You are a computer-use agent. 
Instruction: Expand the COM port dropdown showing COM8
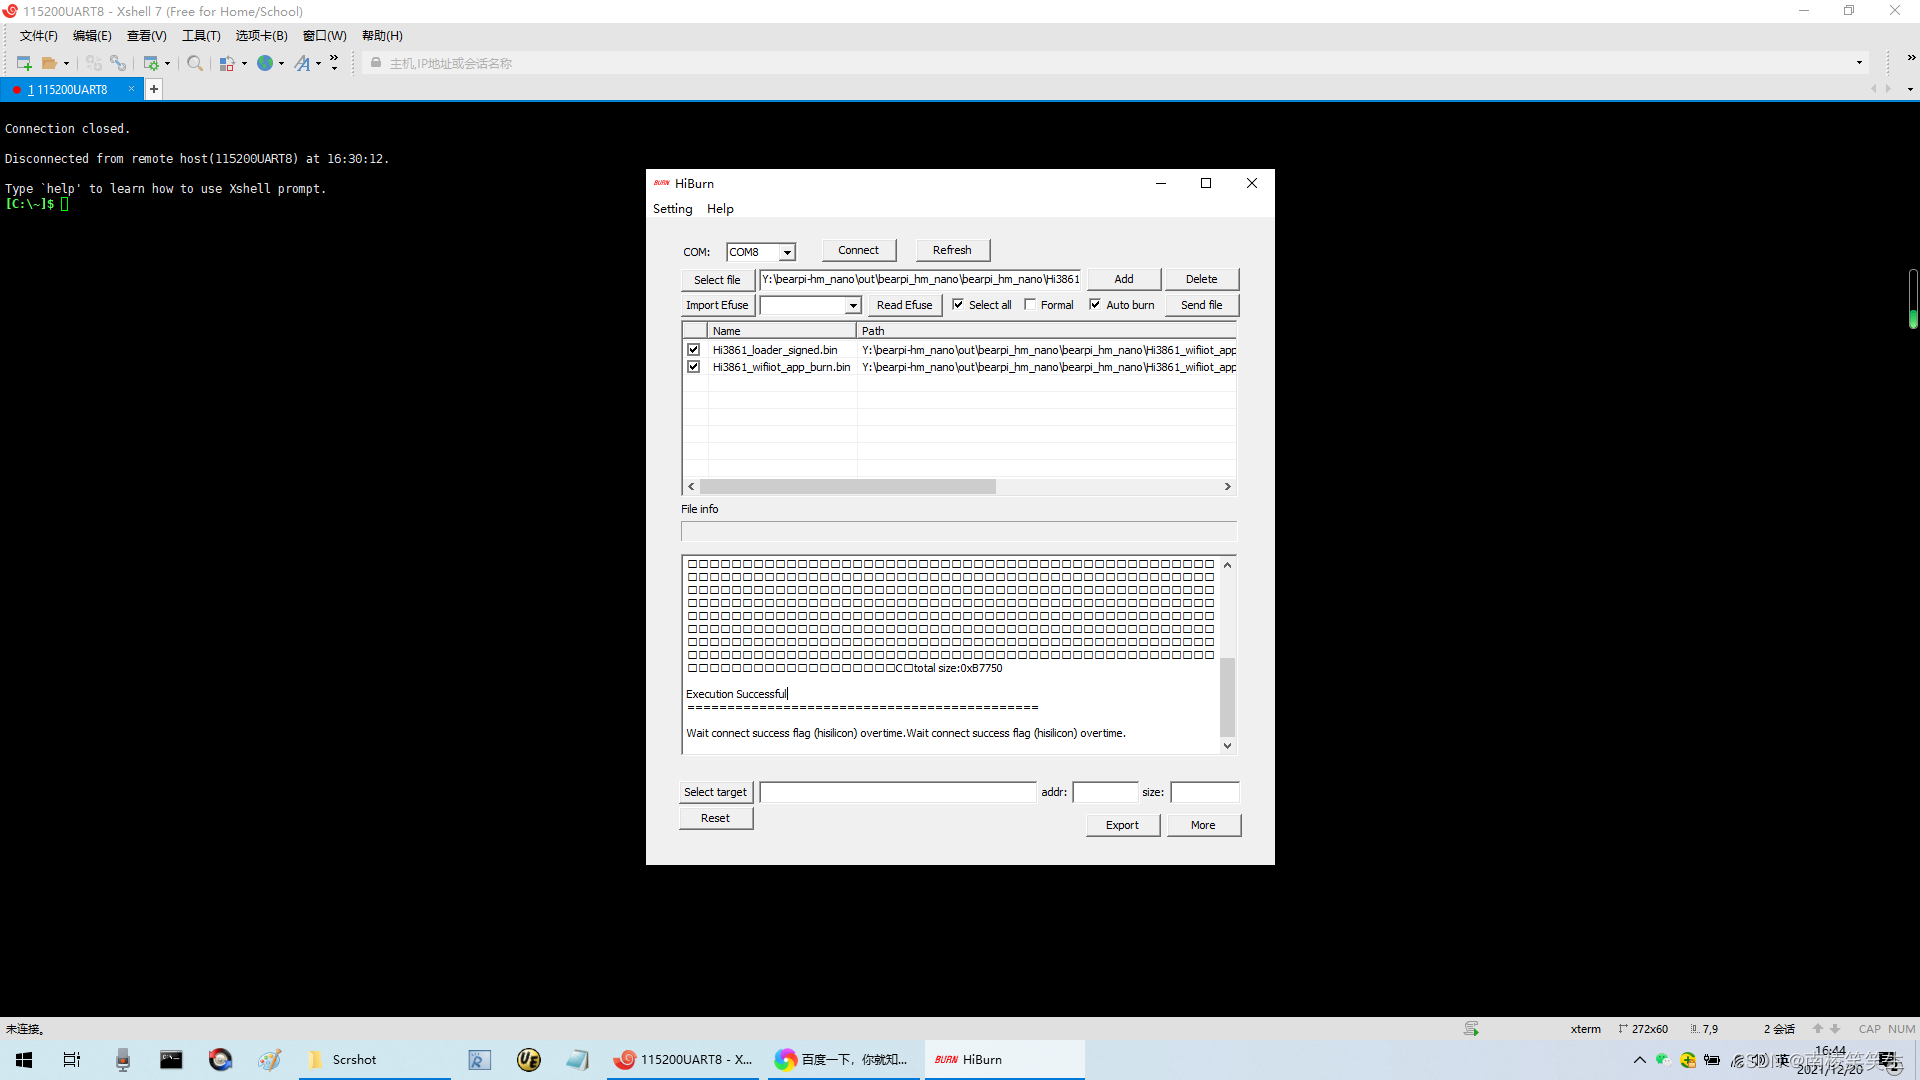[787, 252]
